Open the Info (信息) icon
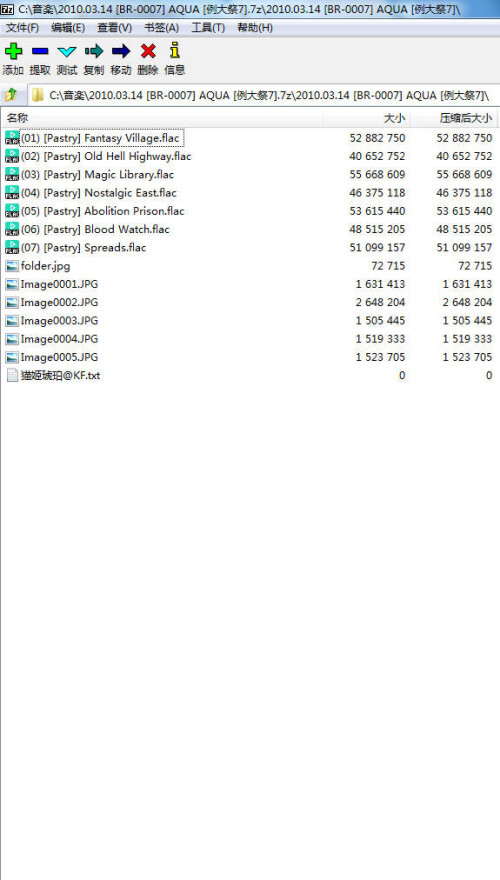The width and height of the screenshot is (500, 880). [175, 51]
